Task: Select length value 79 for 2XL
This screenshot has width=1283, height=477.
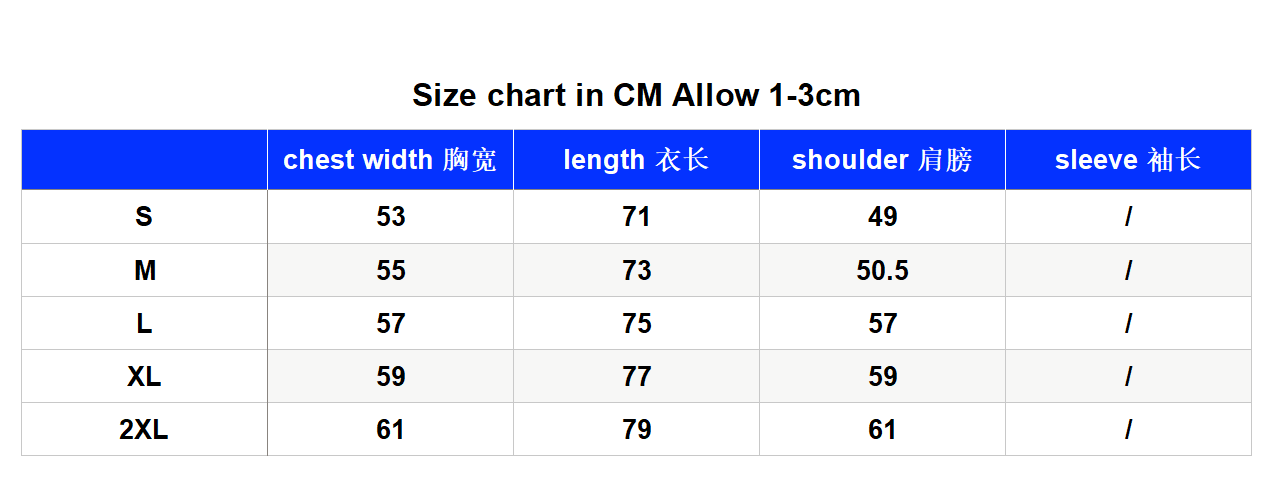Action: point(636,429)
